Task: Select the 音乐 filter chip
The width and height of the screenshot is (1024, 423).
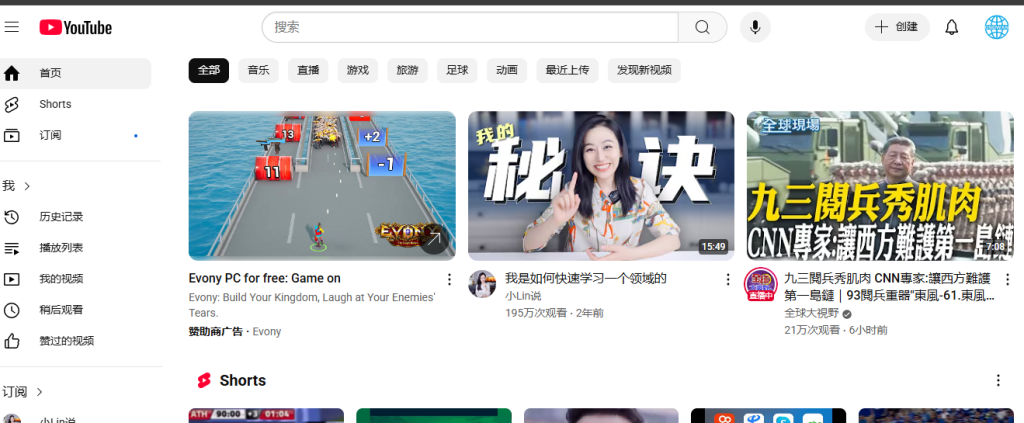Action: click(x=258, y=70)
